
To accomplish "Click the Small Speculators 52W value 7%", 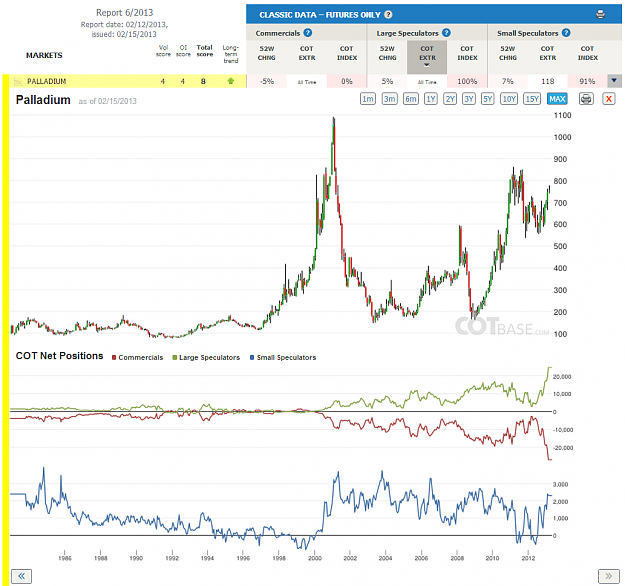I will pyautogui.click(x=507, y=81).
